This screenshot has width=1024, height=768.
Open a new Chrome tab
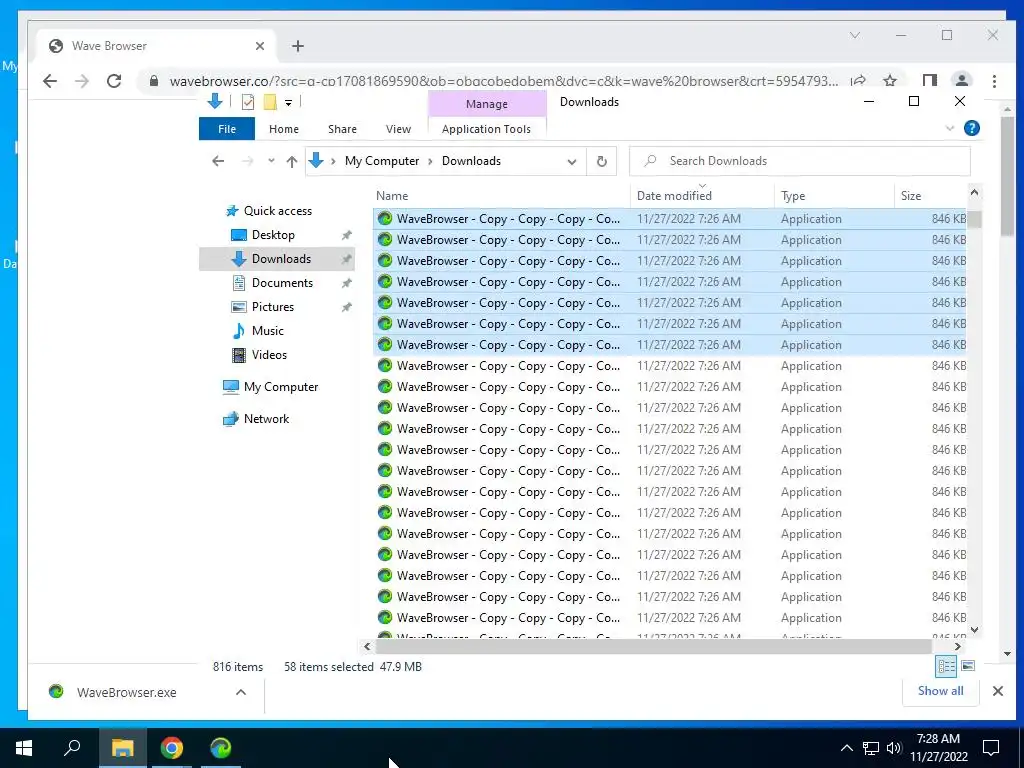(298, 46)
